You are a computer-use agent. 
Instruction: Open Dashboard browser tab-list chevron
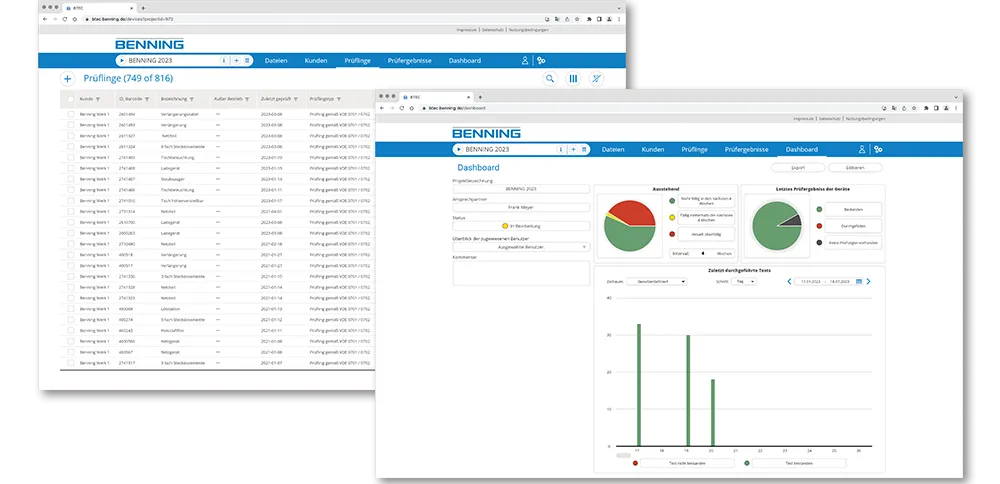(956, 97)
